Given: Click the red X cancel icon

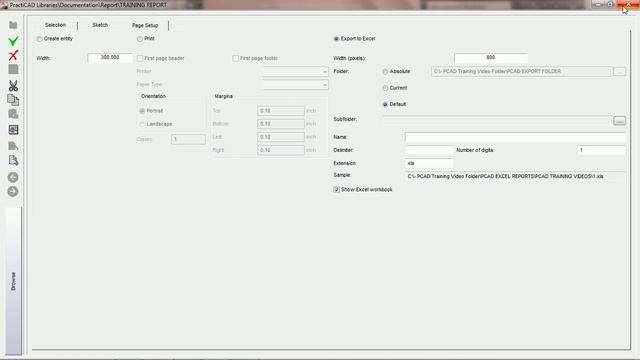Looking at the screenshot, I should click(x=13, y=55).
